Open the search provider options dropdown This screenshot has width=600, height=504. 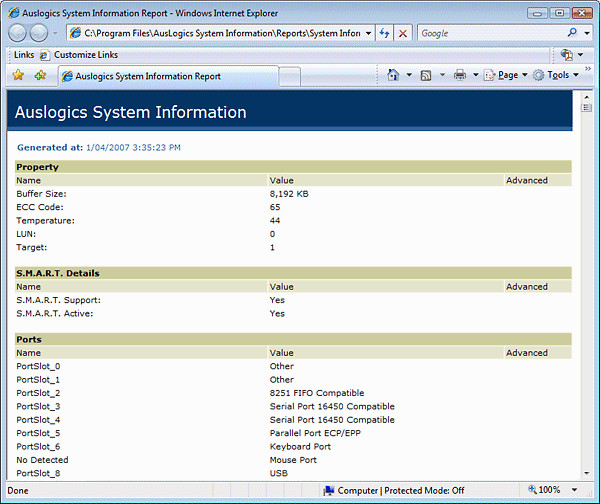coord(587,33)
